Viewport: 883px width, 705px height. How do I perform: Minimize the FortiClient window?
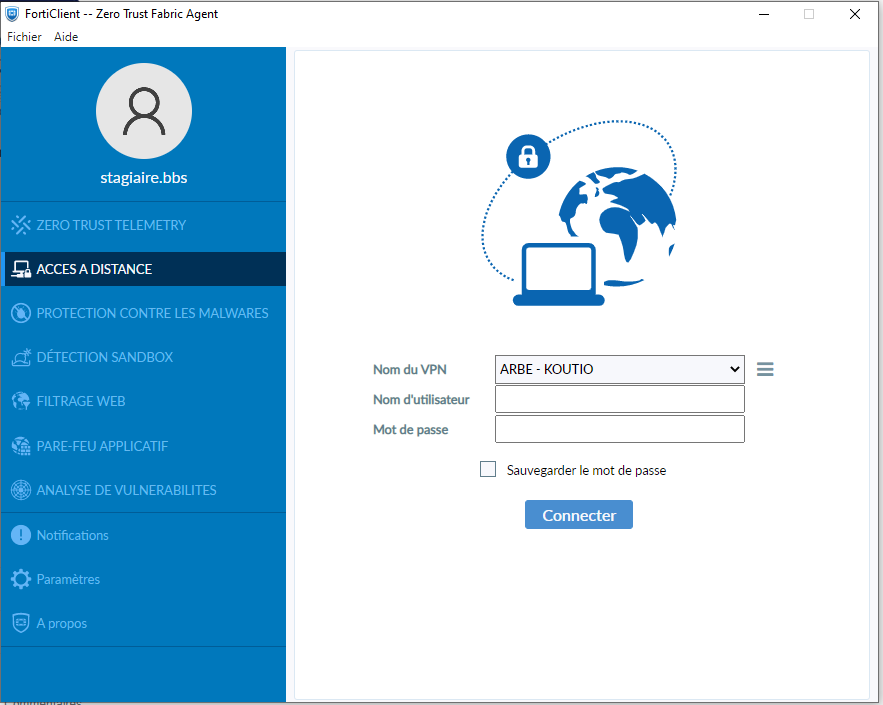764,14
